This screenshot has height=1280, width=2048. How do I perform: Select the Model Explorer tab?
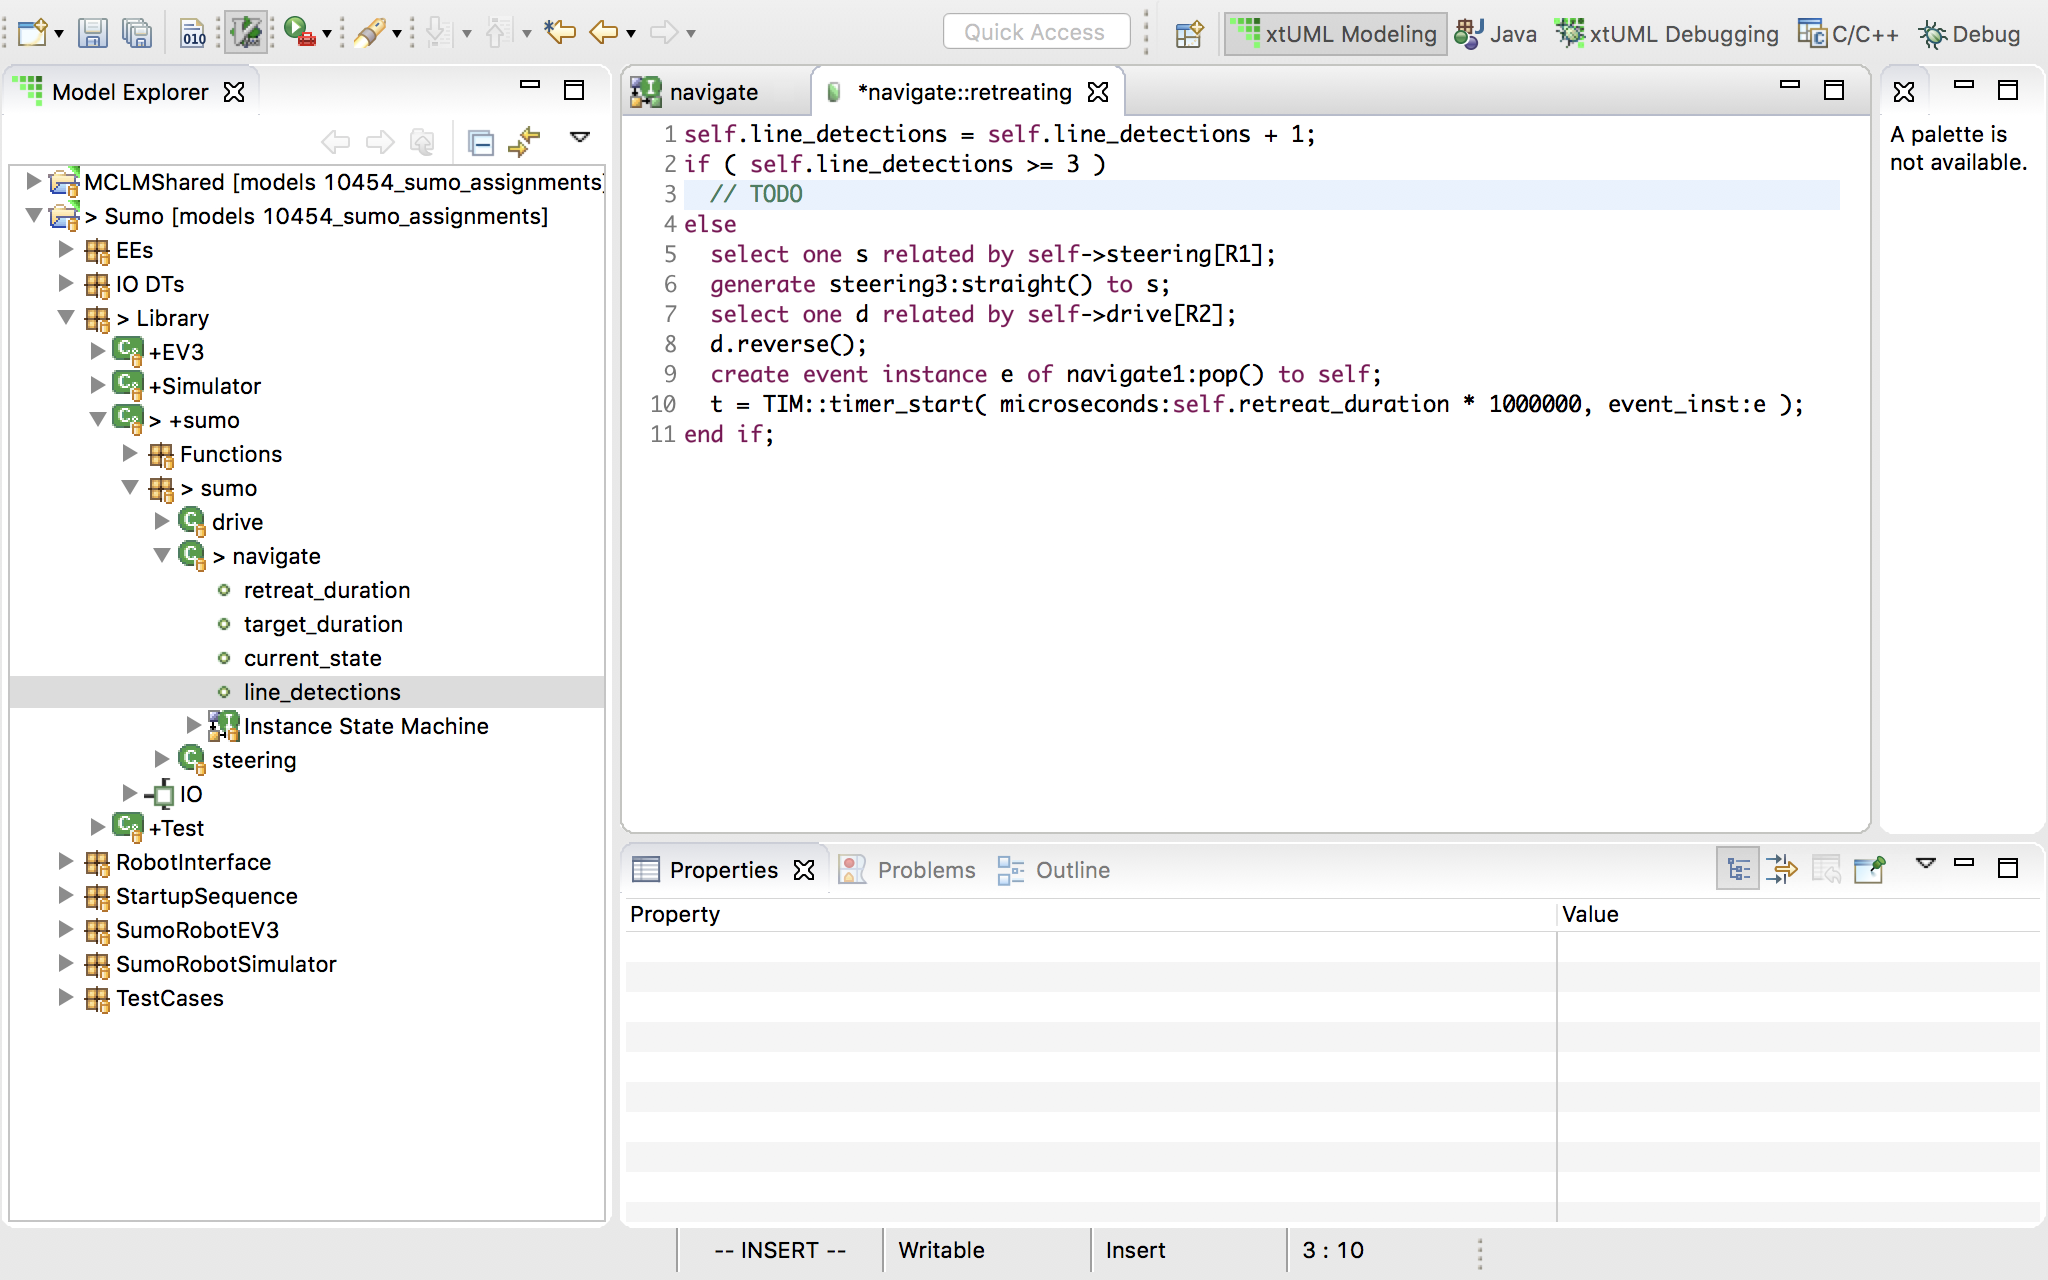pyautogui.click(x=130, y=92)
